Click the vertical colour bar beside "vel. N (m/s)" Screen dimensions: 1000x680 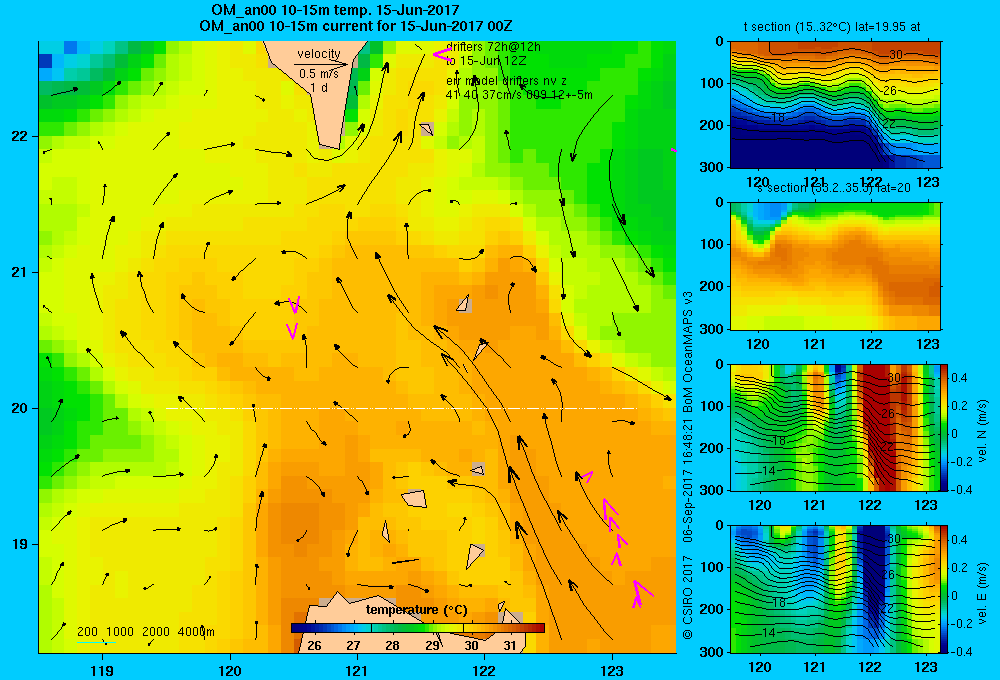(x=944, y=427)
